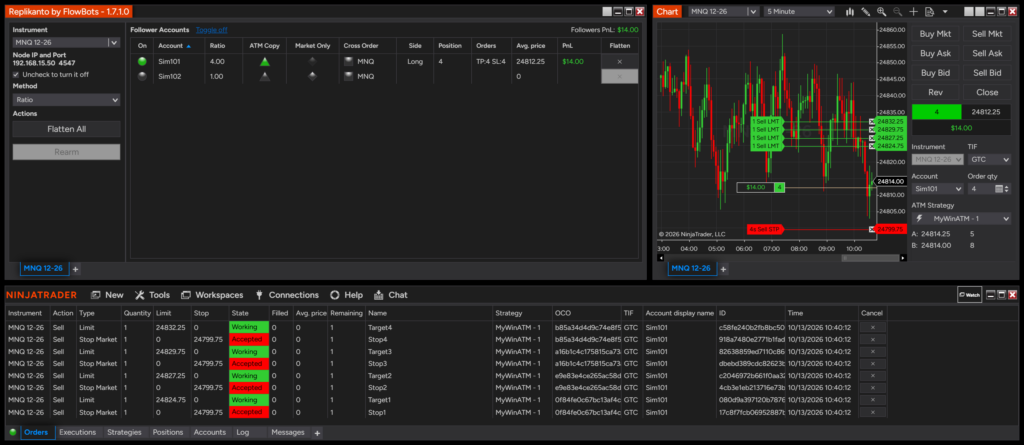The image size is (1024, 445).
Task: Open the chart data series document icon
Action: tap(929, 12)
